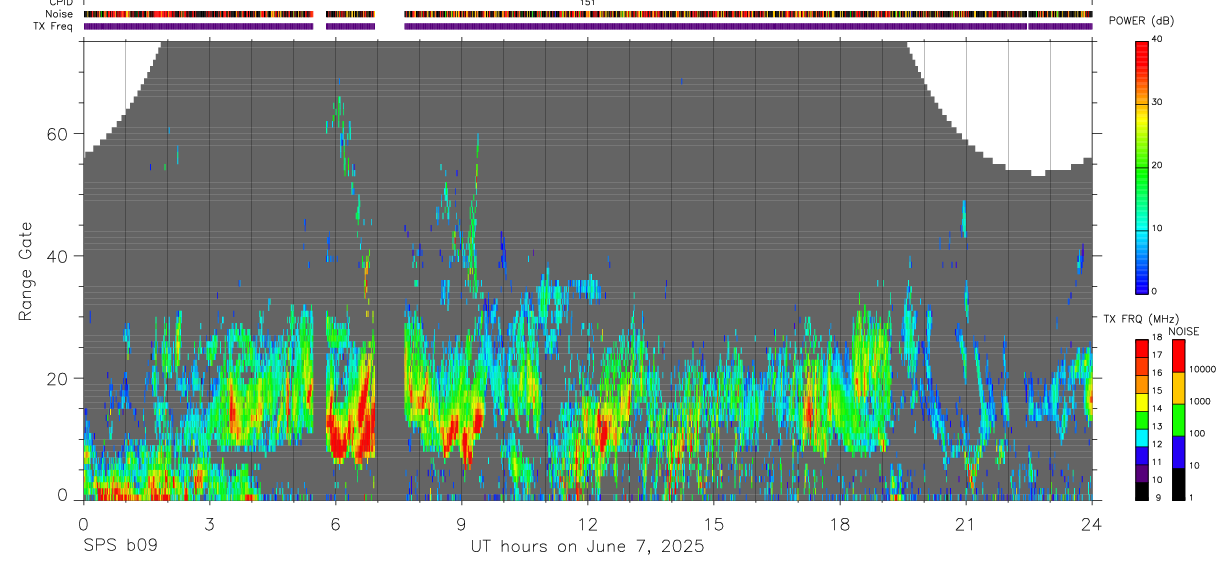Click the 21 tick on the UT hours axis

point(965,522)
